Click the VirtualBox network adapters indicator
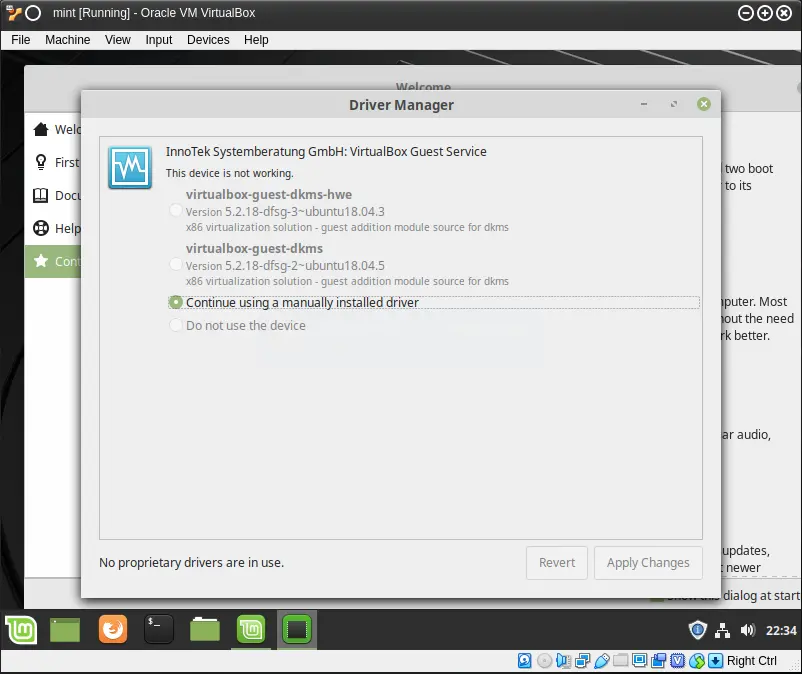The width and height of the screenshot is (802, 674). click(x=582, y=661)
